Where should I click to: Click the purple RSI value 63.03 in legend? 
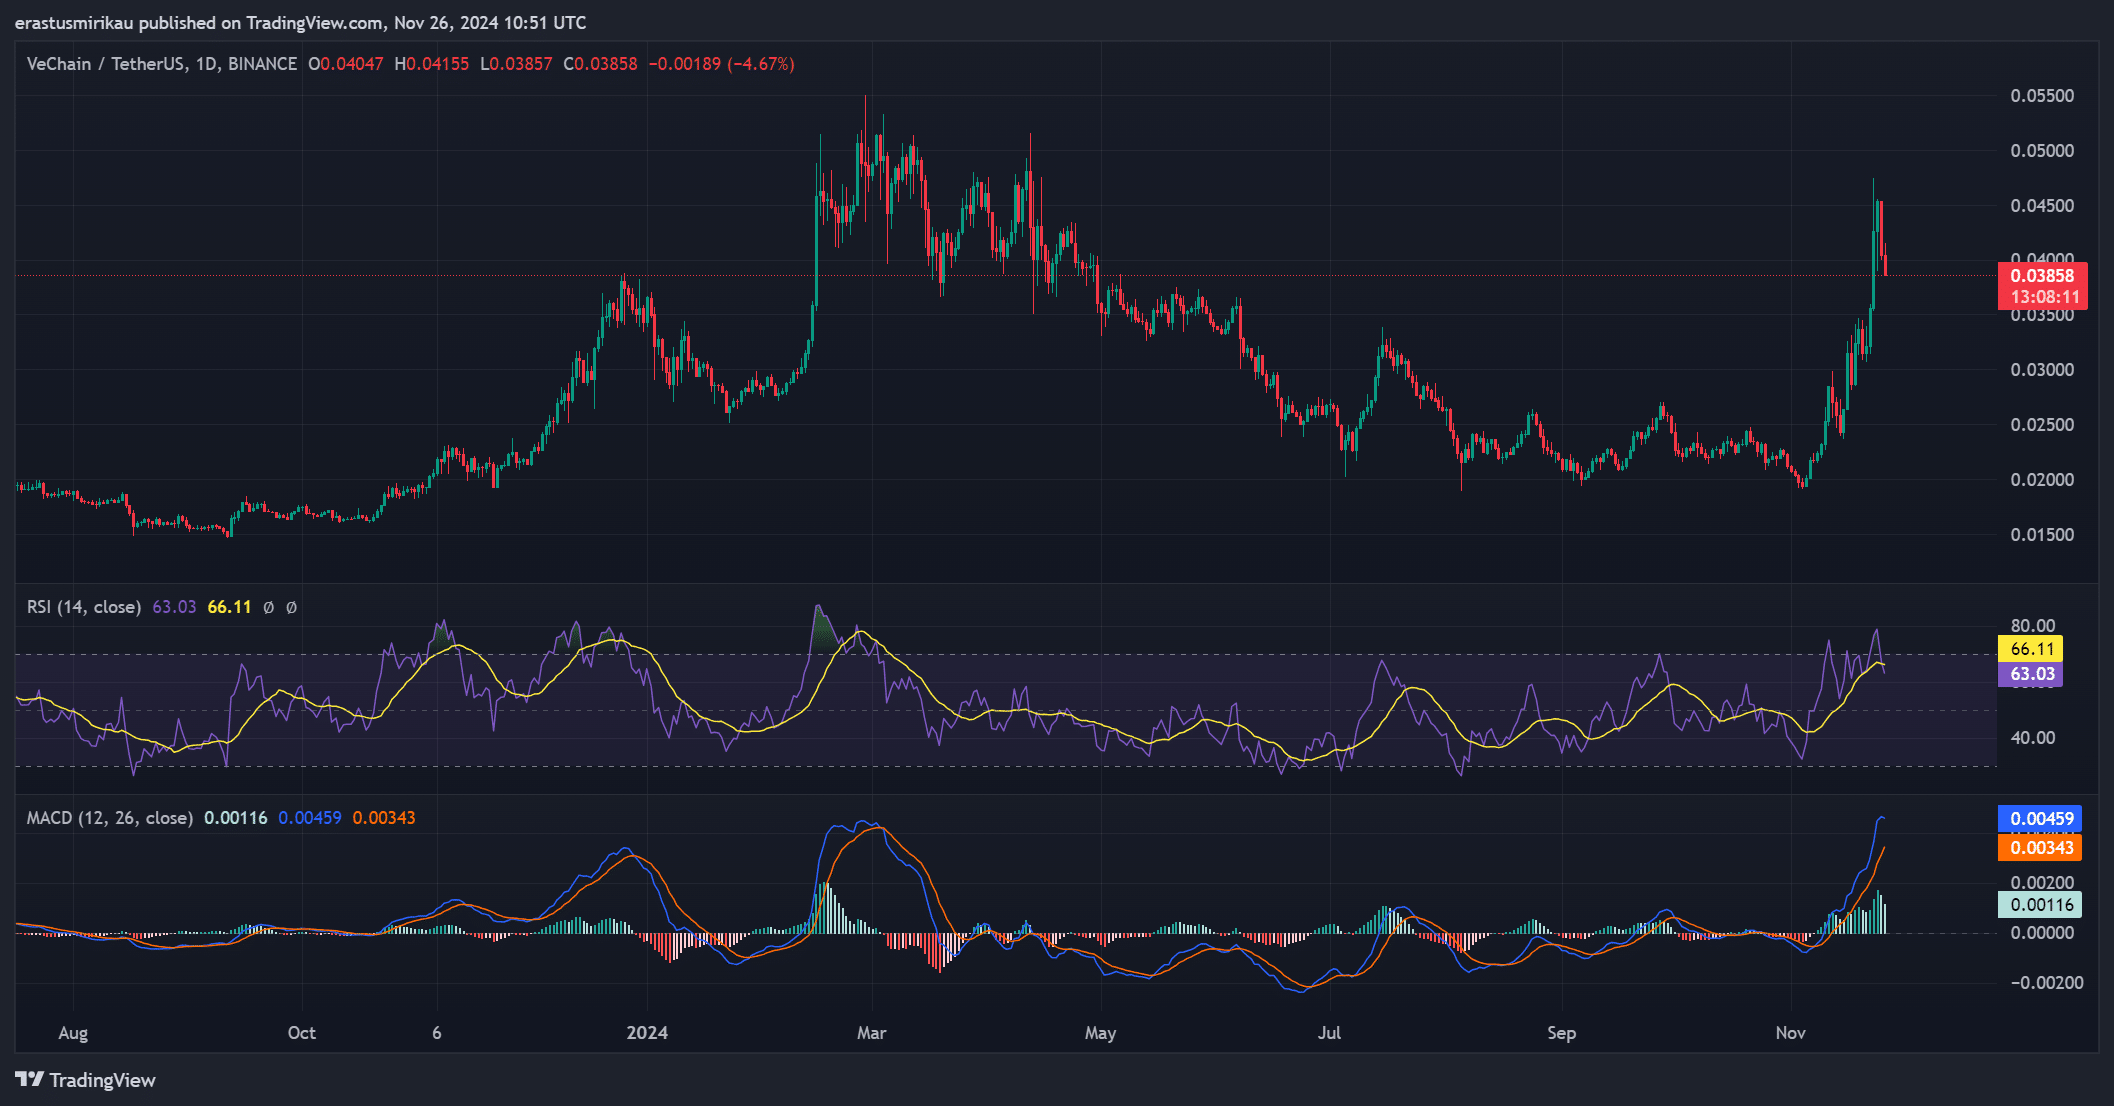174,607
